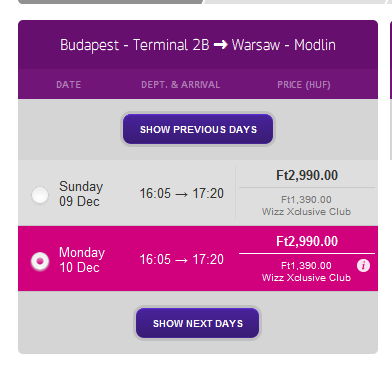Choose Monday's Ft1,390.00 discounted price
The width and height of the screenshot is (392, 373).
pos(306,266)
